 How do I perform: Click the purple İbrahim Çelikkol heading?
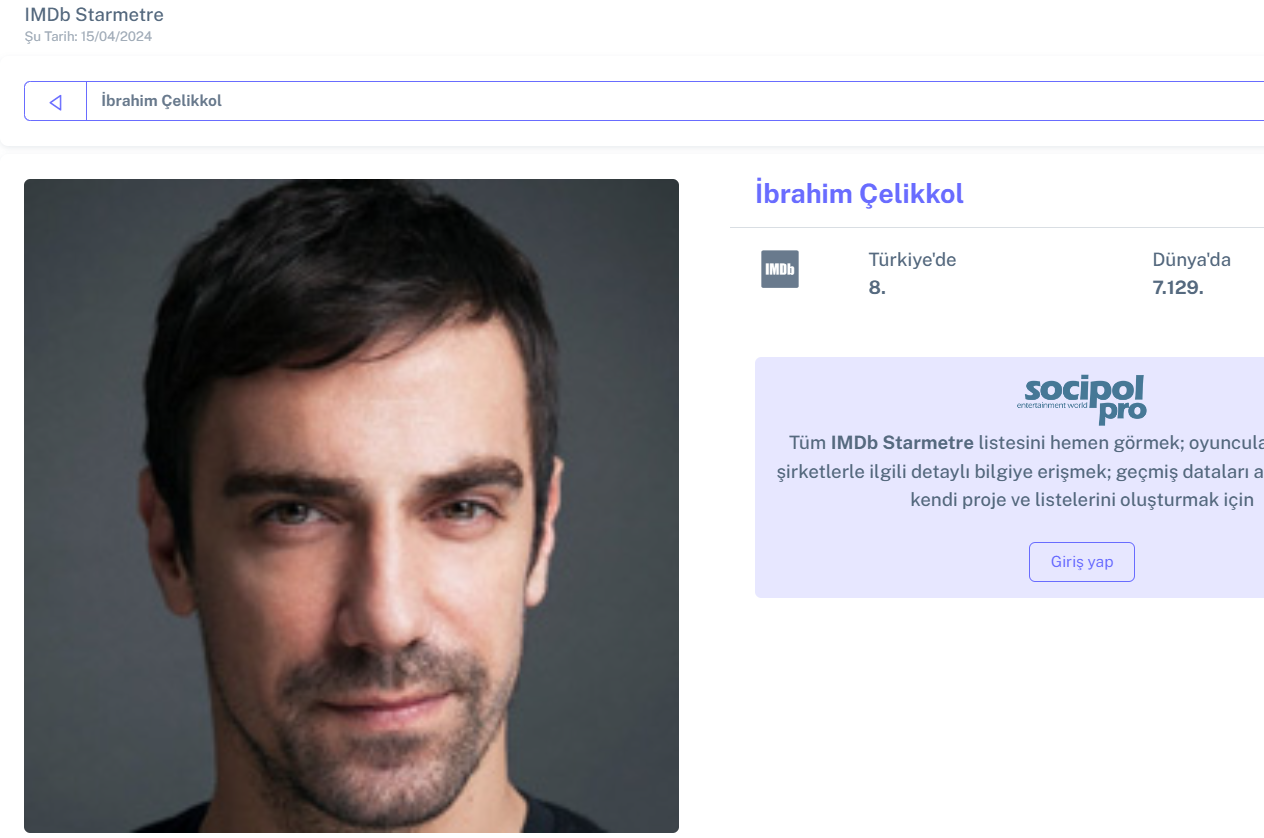(x=859, y=193)
